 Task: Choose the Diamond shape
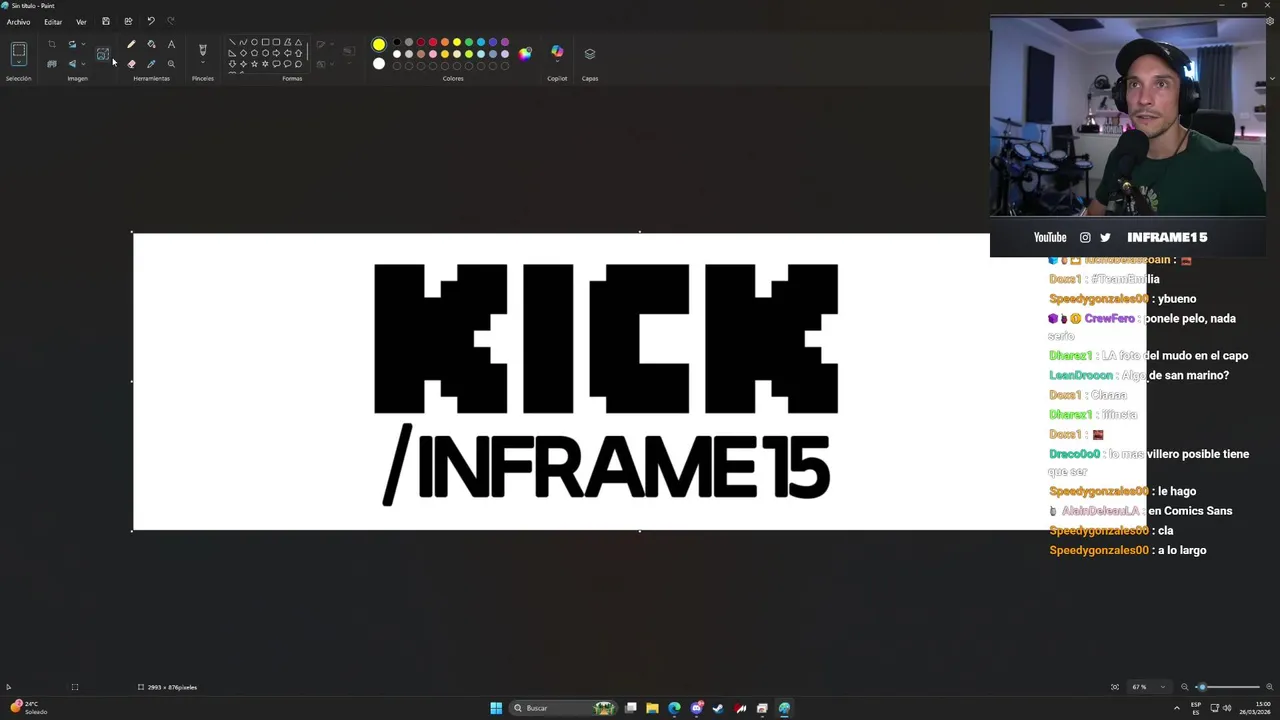click(243, 53)
